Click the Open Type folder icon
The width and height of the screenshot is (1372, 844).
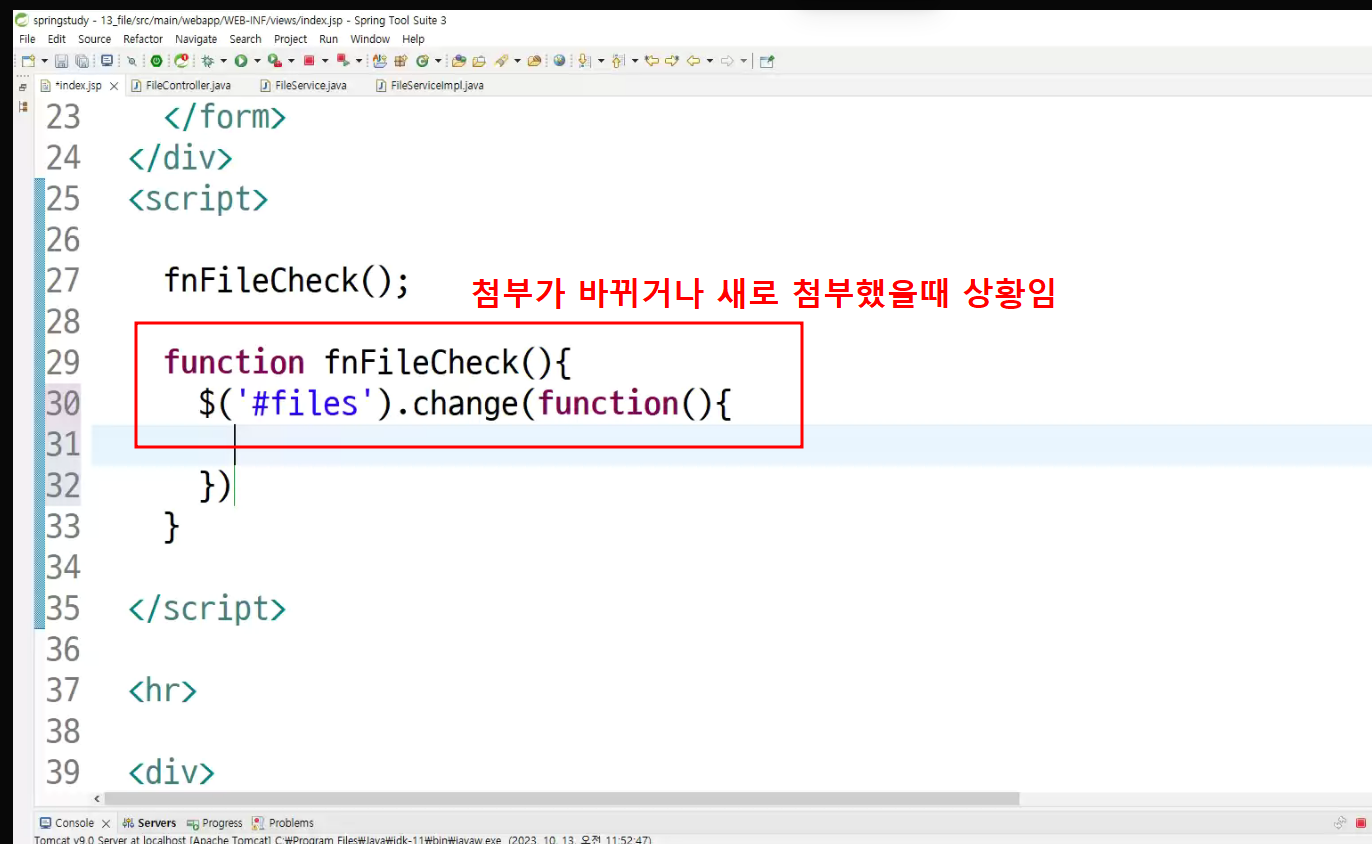pyautogui.click(x=459, y=61)
